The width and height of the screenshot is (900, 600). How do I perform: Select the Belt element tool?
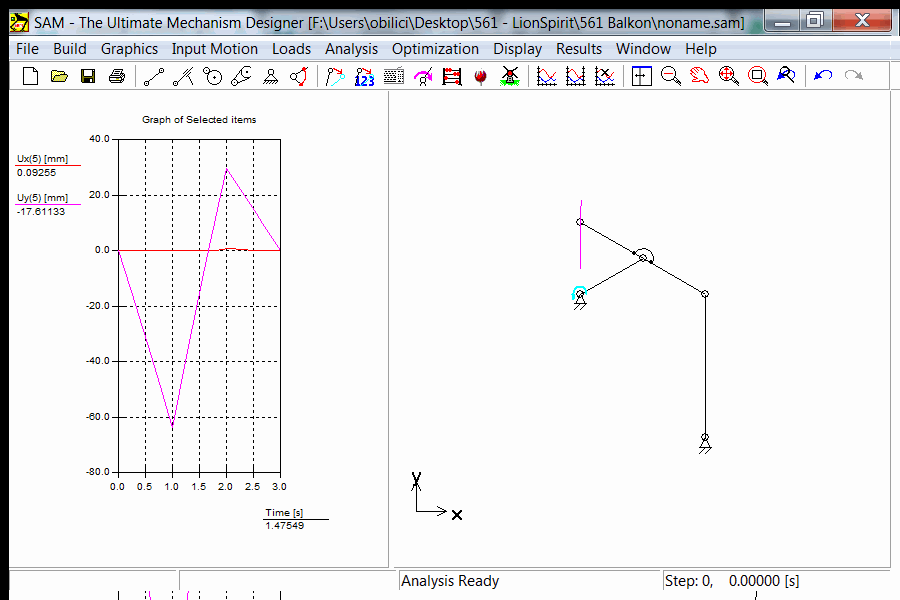241,76
